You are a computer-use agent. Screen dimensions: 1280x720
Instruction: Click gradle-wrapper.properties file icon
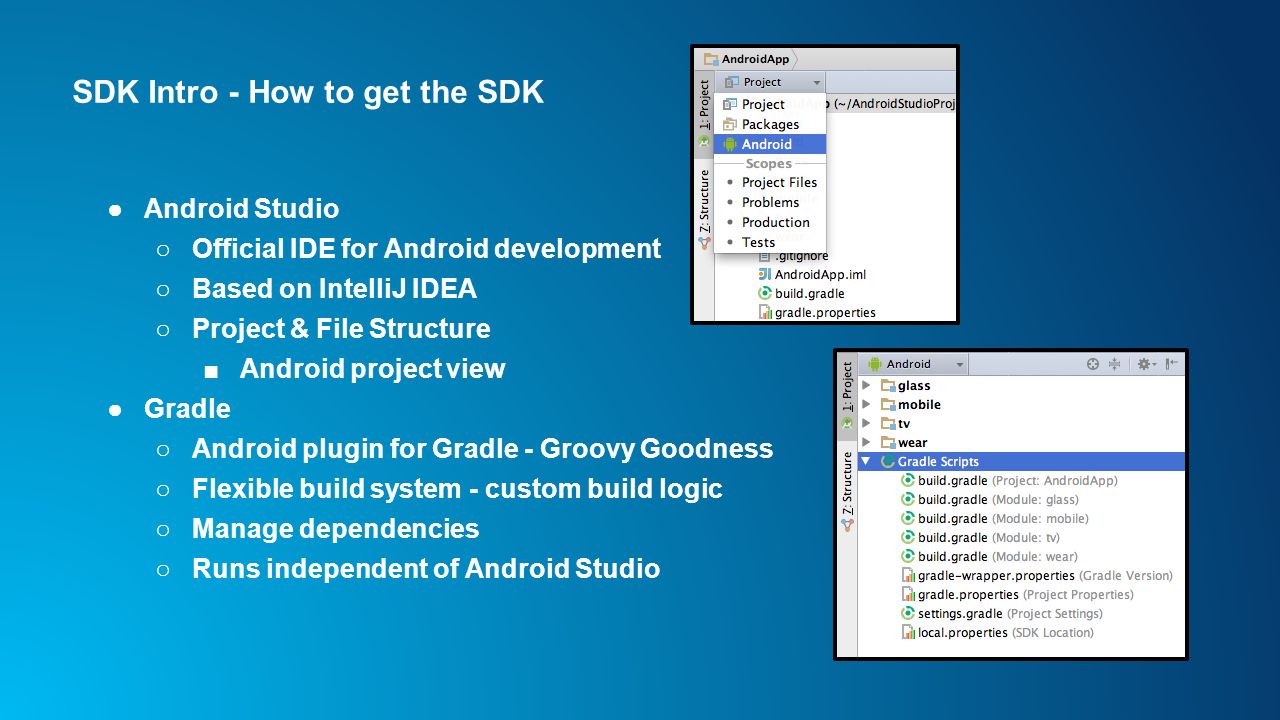point(909,575)
